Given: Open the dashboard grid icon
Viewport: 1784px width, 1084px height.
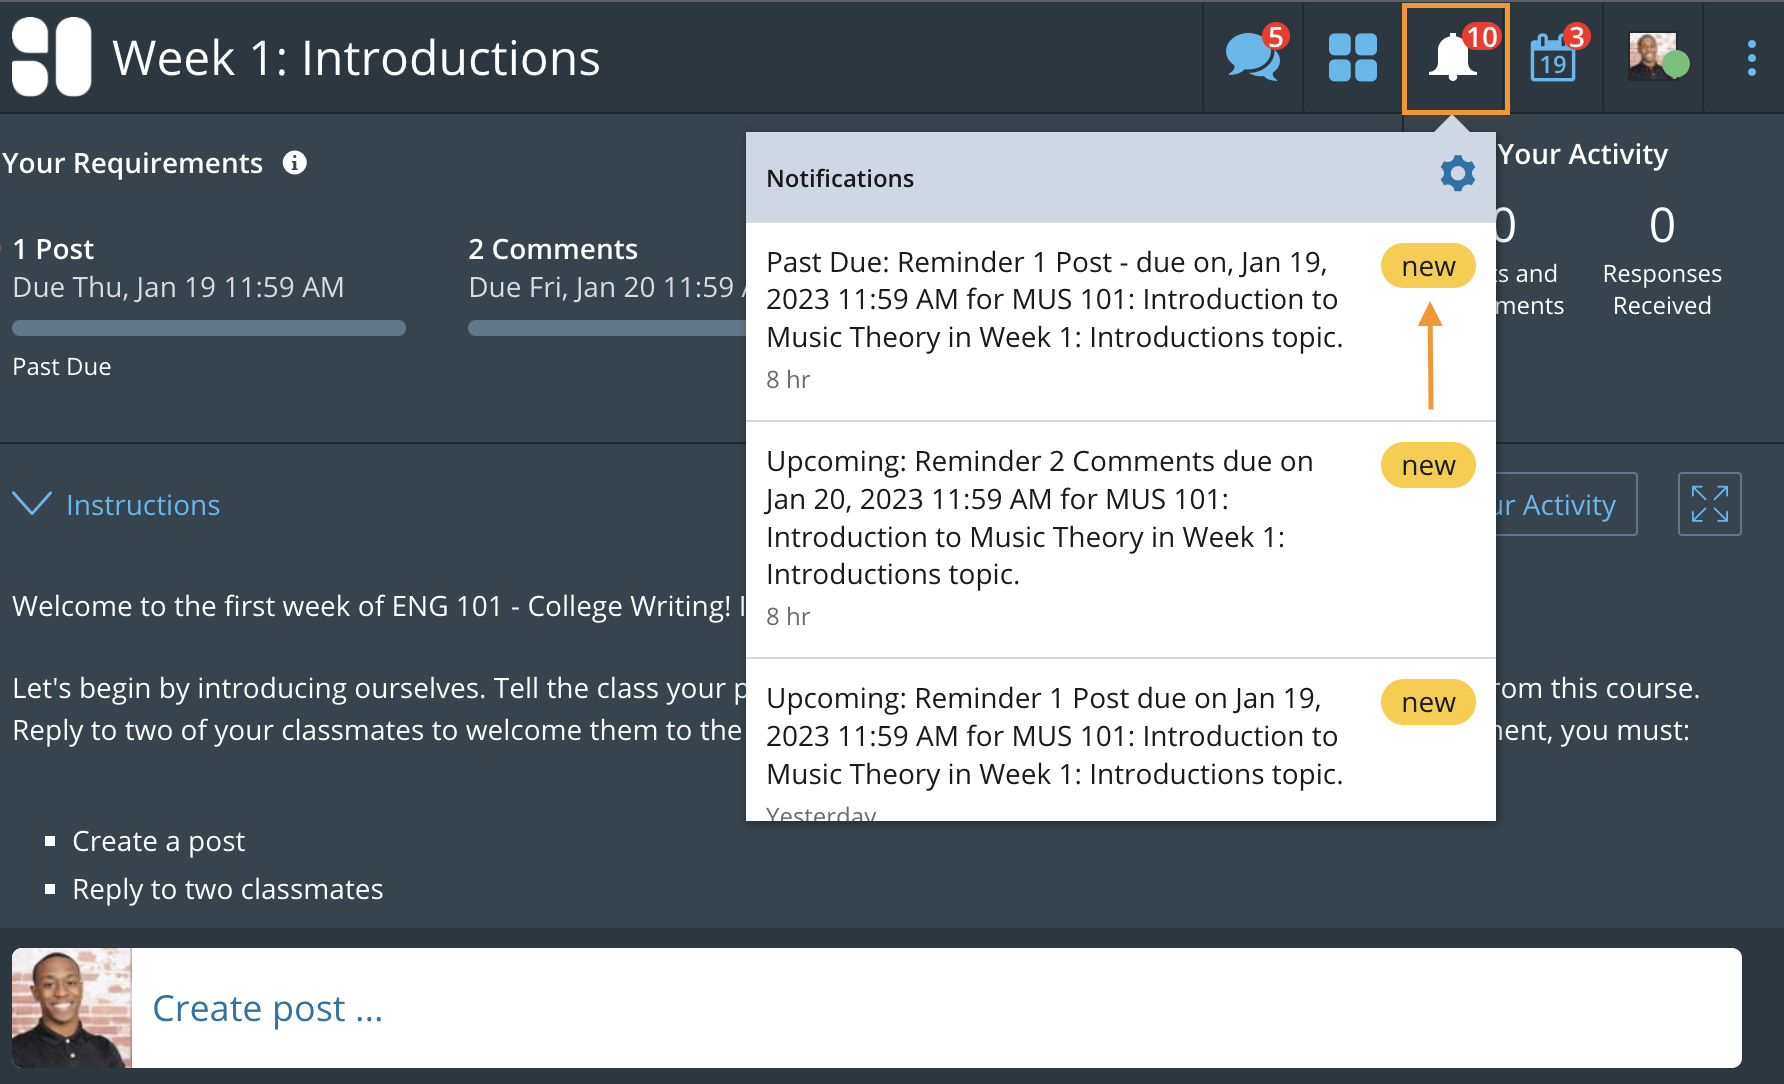Looking at the screenshot, I should pyautogui.click(x=1352, y=57).
